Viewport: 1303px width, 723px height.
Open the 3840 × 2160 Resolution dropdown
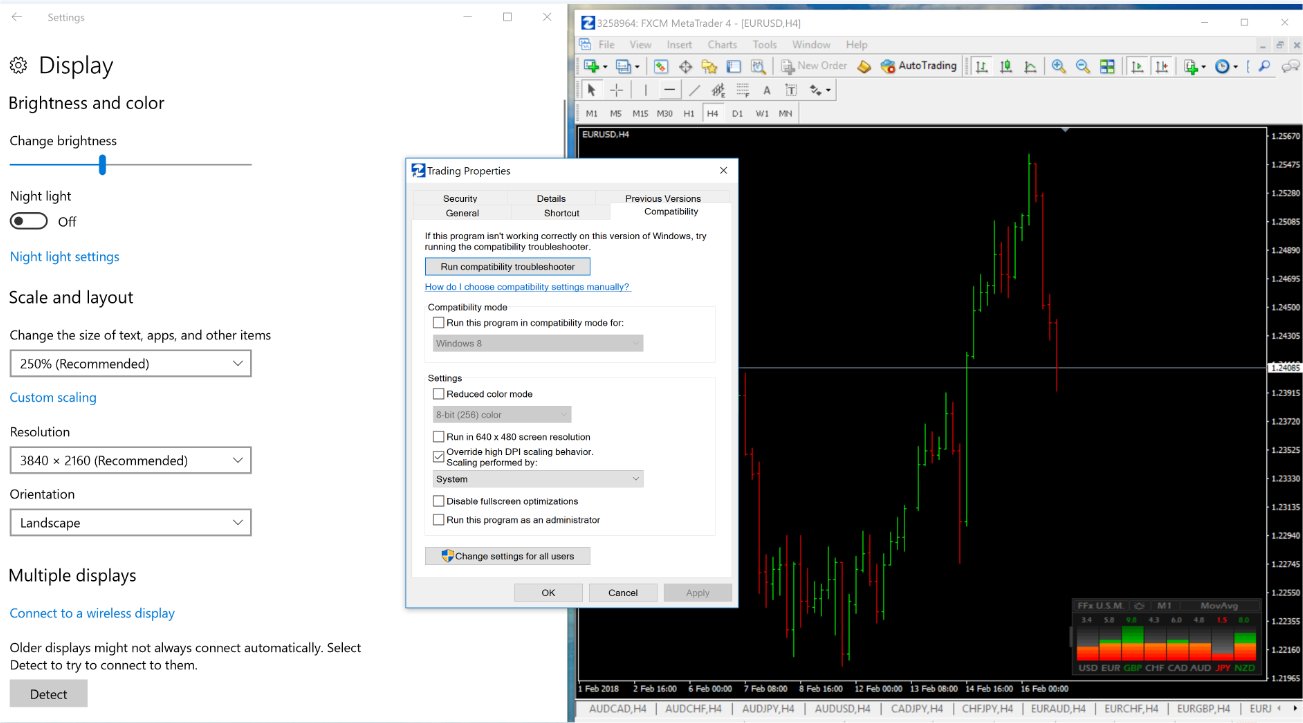pyautogui.click(x=130, y=461)
